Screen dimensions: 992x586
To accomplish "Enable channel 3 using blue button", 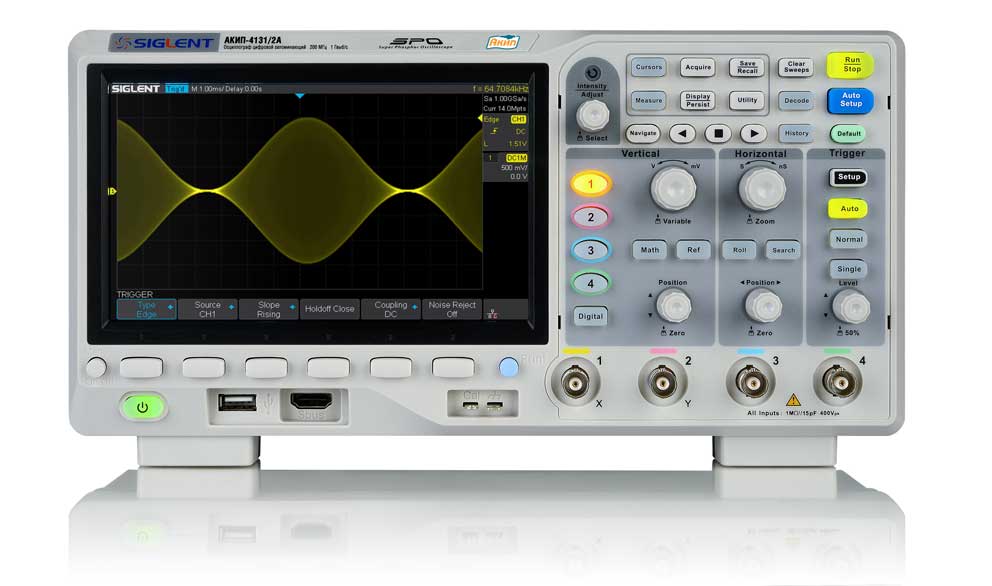I will coord(591,250).
